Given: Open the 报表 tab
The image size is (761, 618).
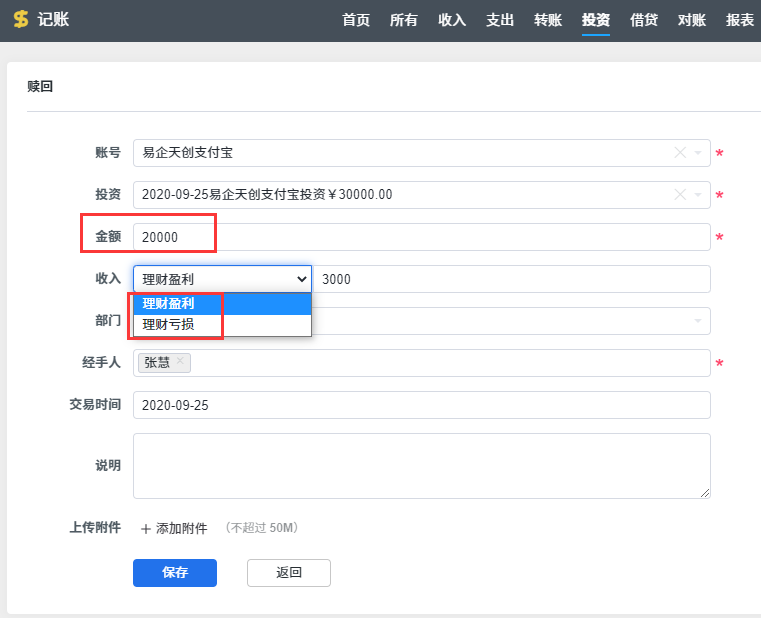Looking at the screenshot, I should [x=740, y=20].
